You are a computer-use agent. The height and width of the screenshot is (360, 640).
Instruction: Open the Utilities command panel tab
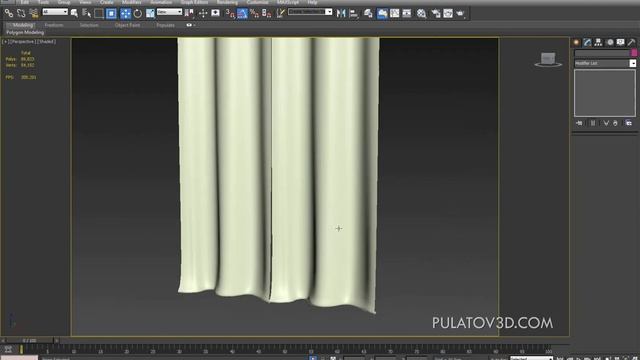click(x=631, y=42)
